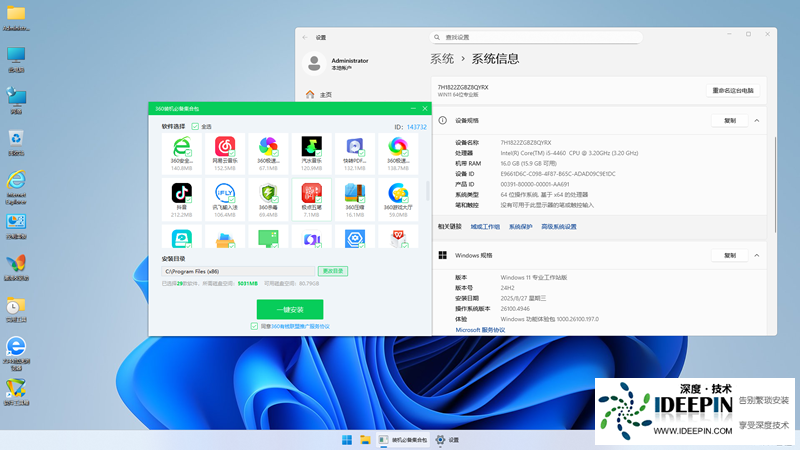The height and width of the screenshot is (450, 800).
Task: Uncheck the 360 promotion agreement checkbox
Action: coord(254,326)
